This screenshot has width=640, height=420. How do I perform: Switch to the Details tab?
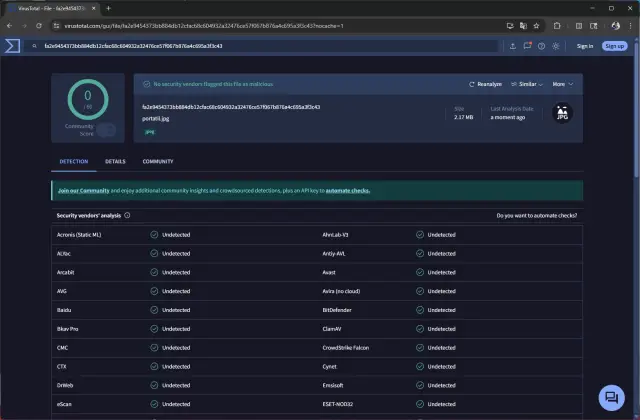[x=115, y=161]
